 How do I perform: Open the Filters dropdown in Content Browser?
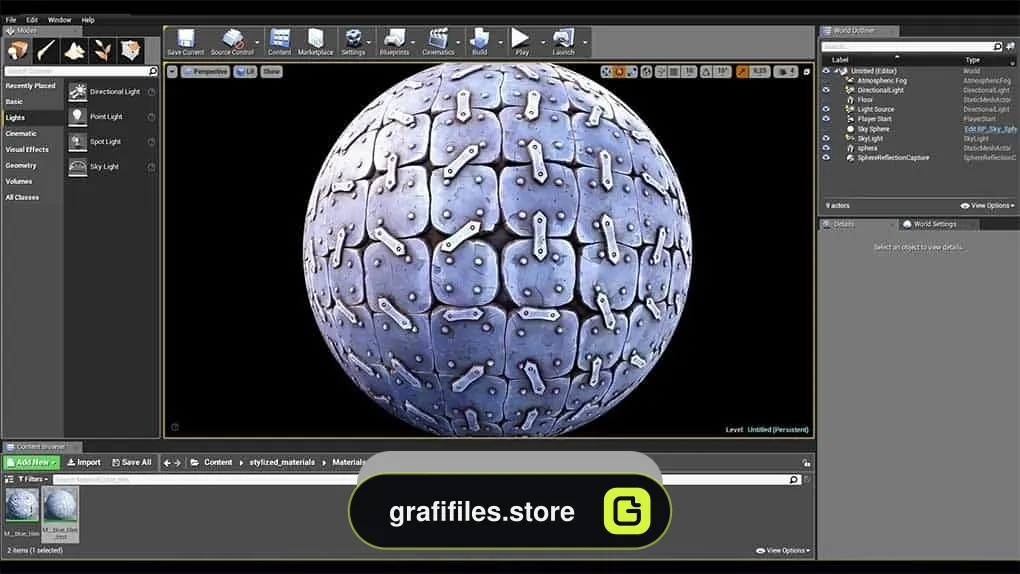pos(33,479)
